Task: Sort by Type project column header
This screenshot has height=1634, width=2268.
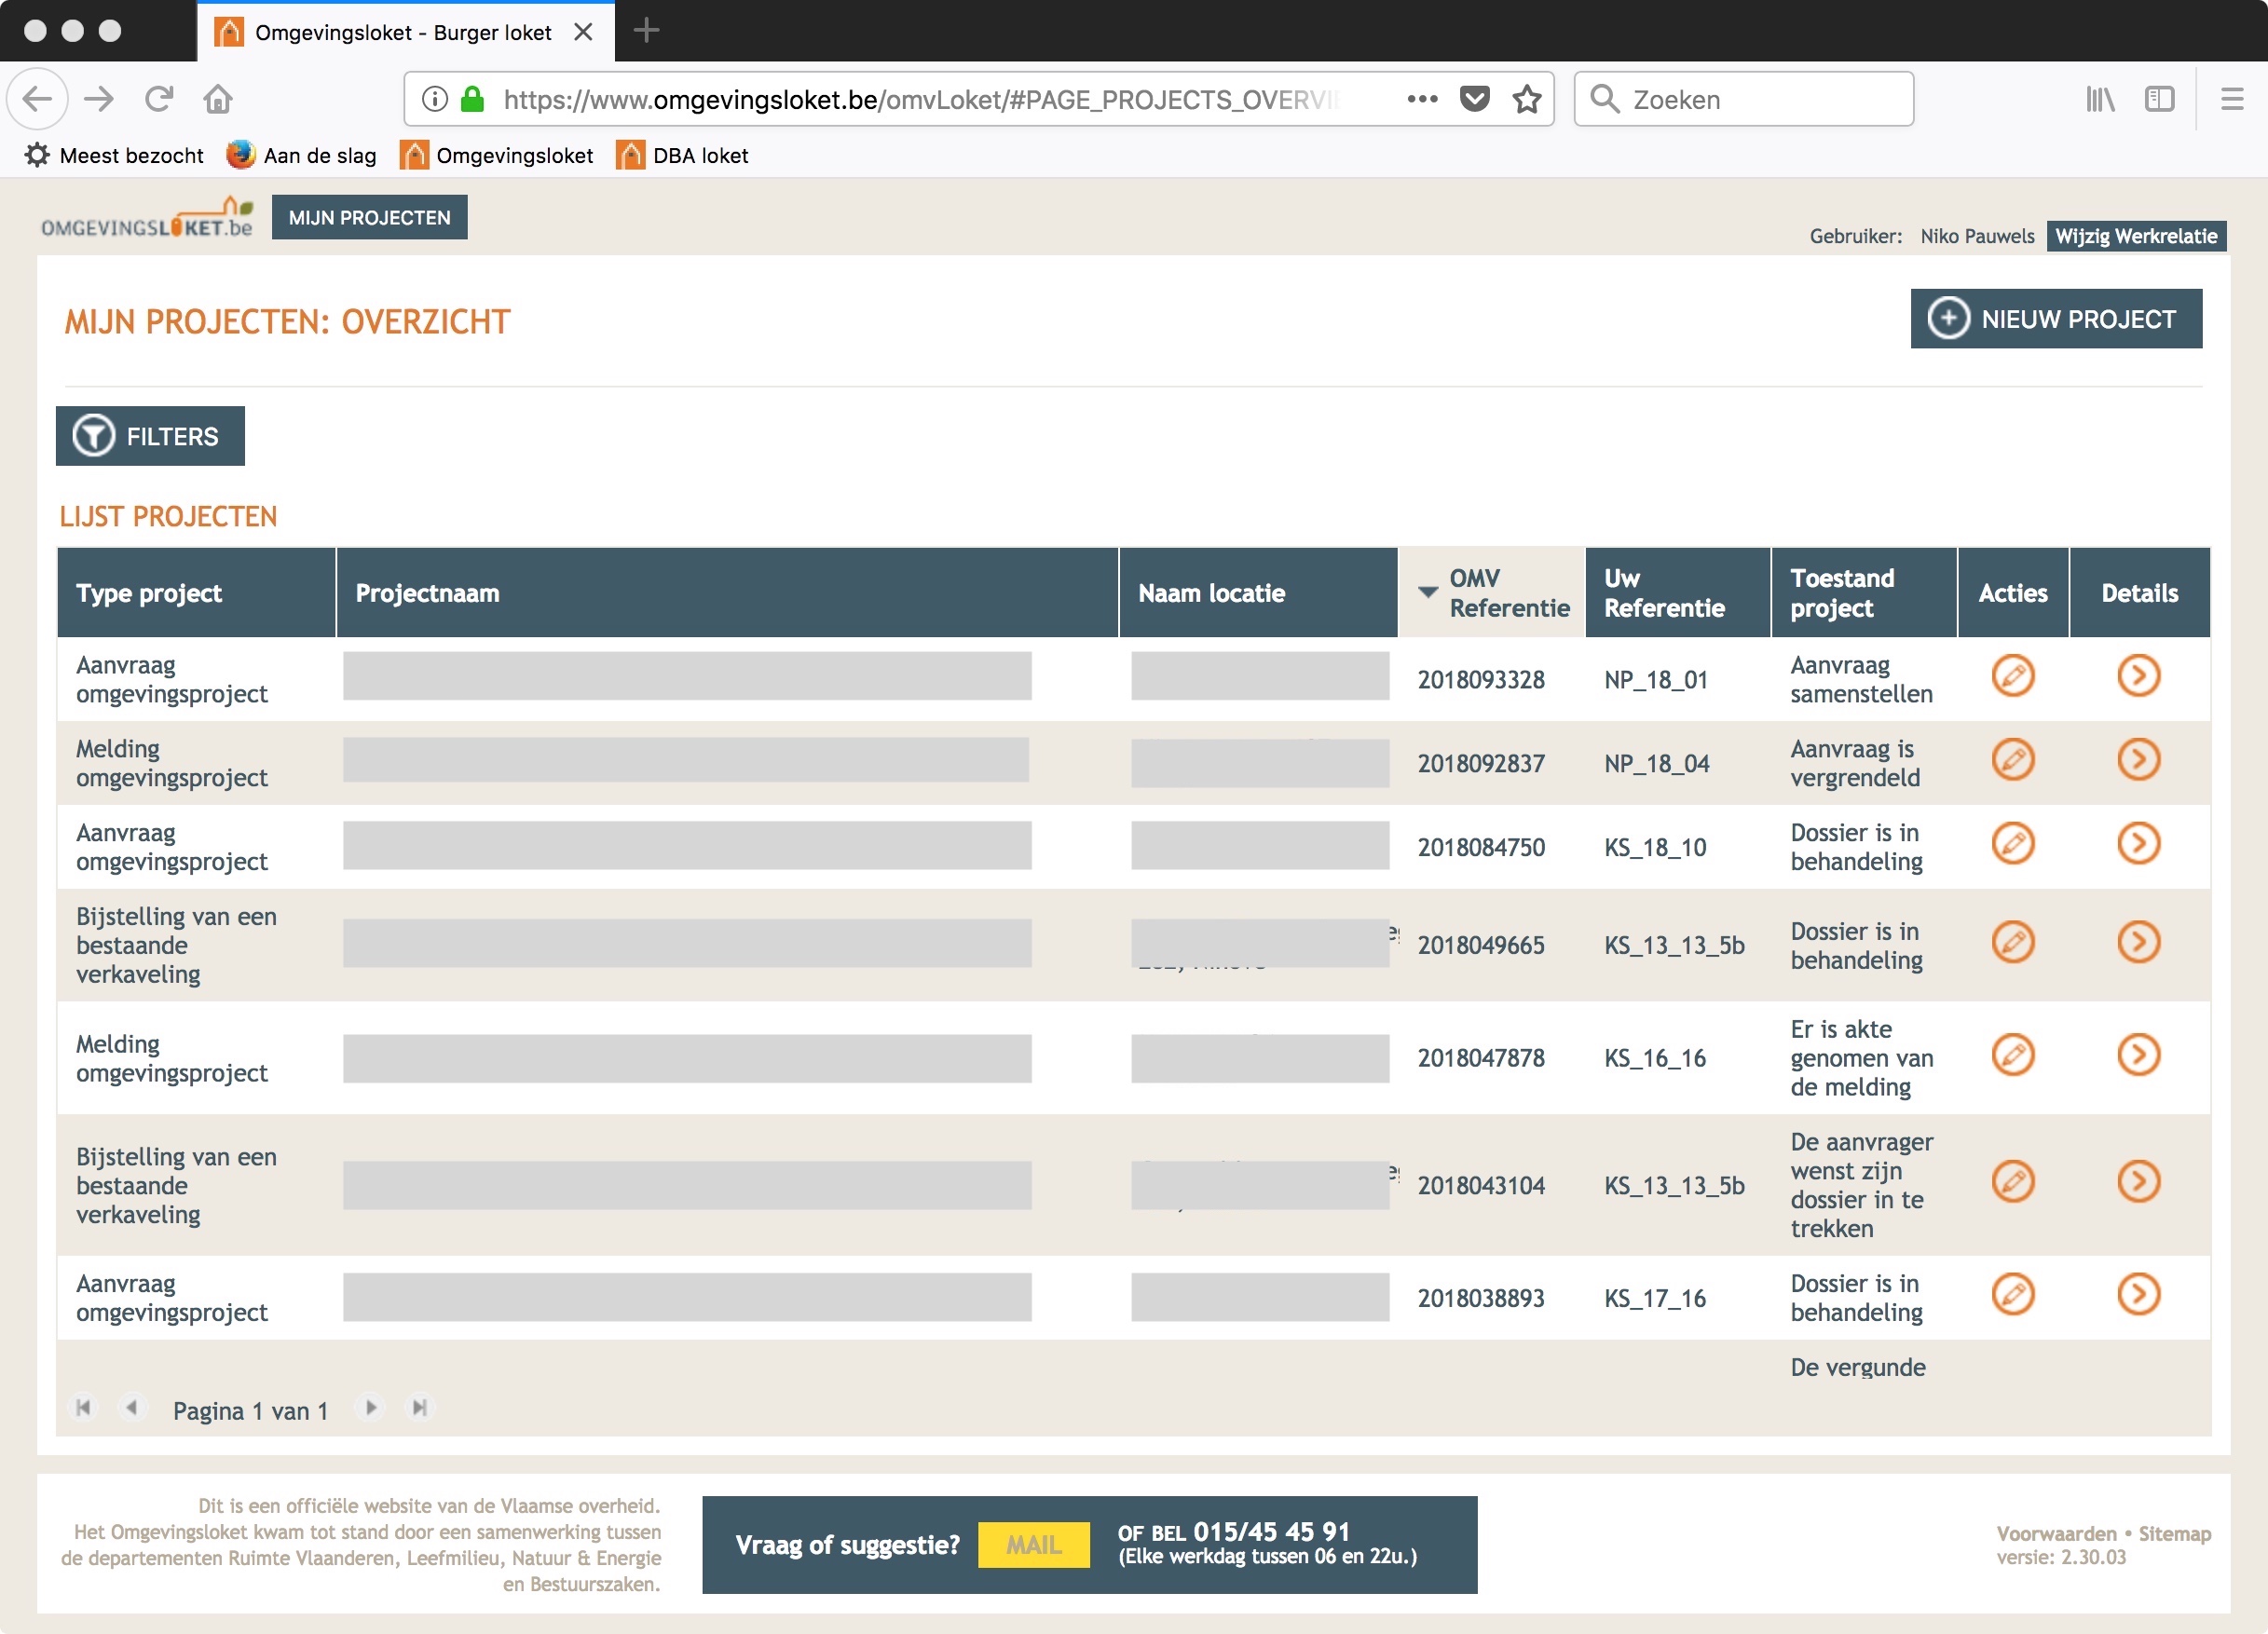Action: (x=197, y=593)
